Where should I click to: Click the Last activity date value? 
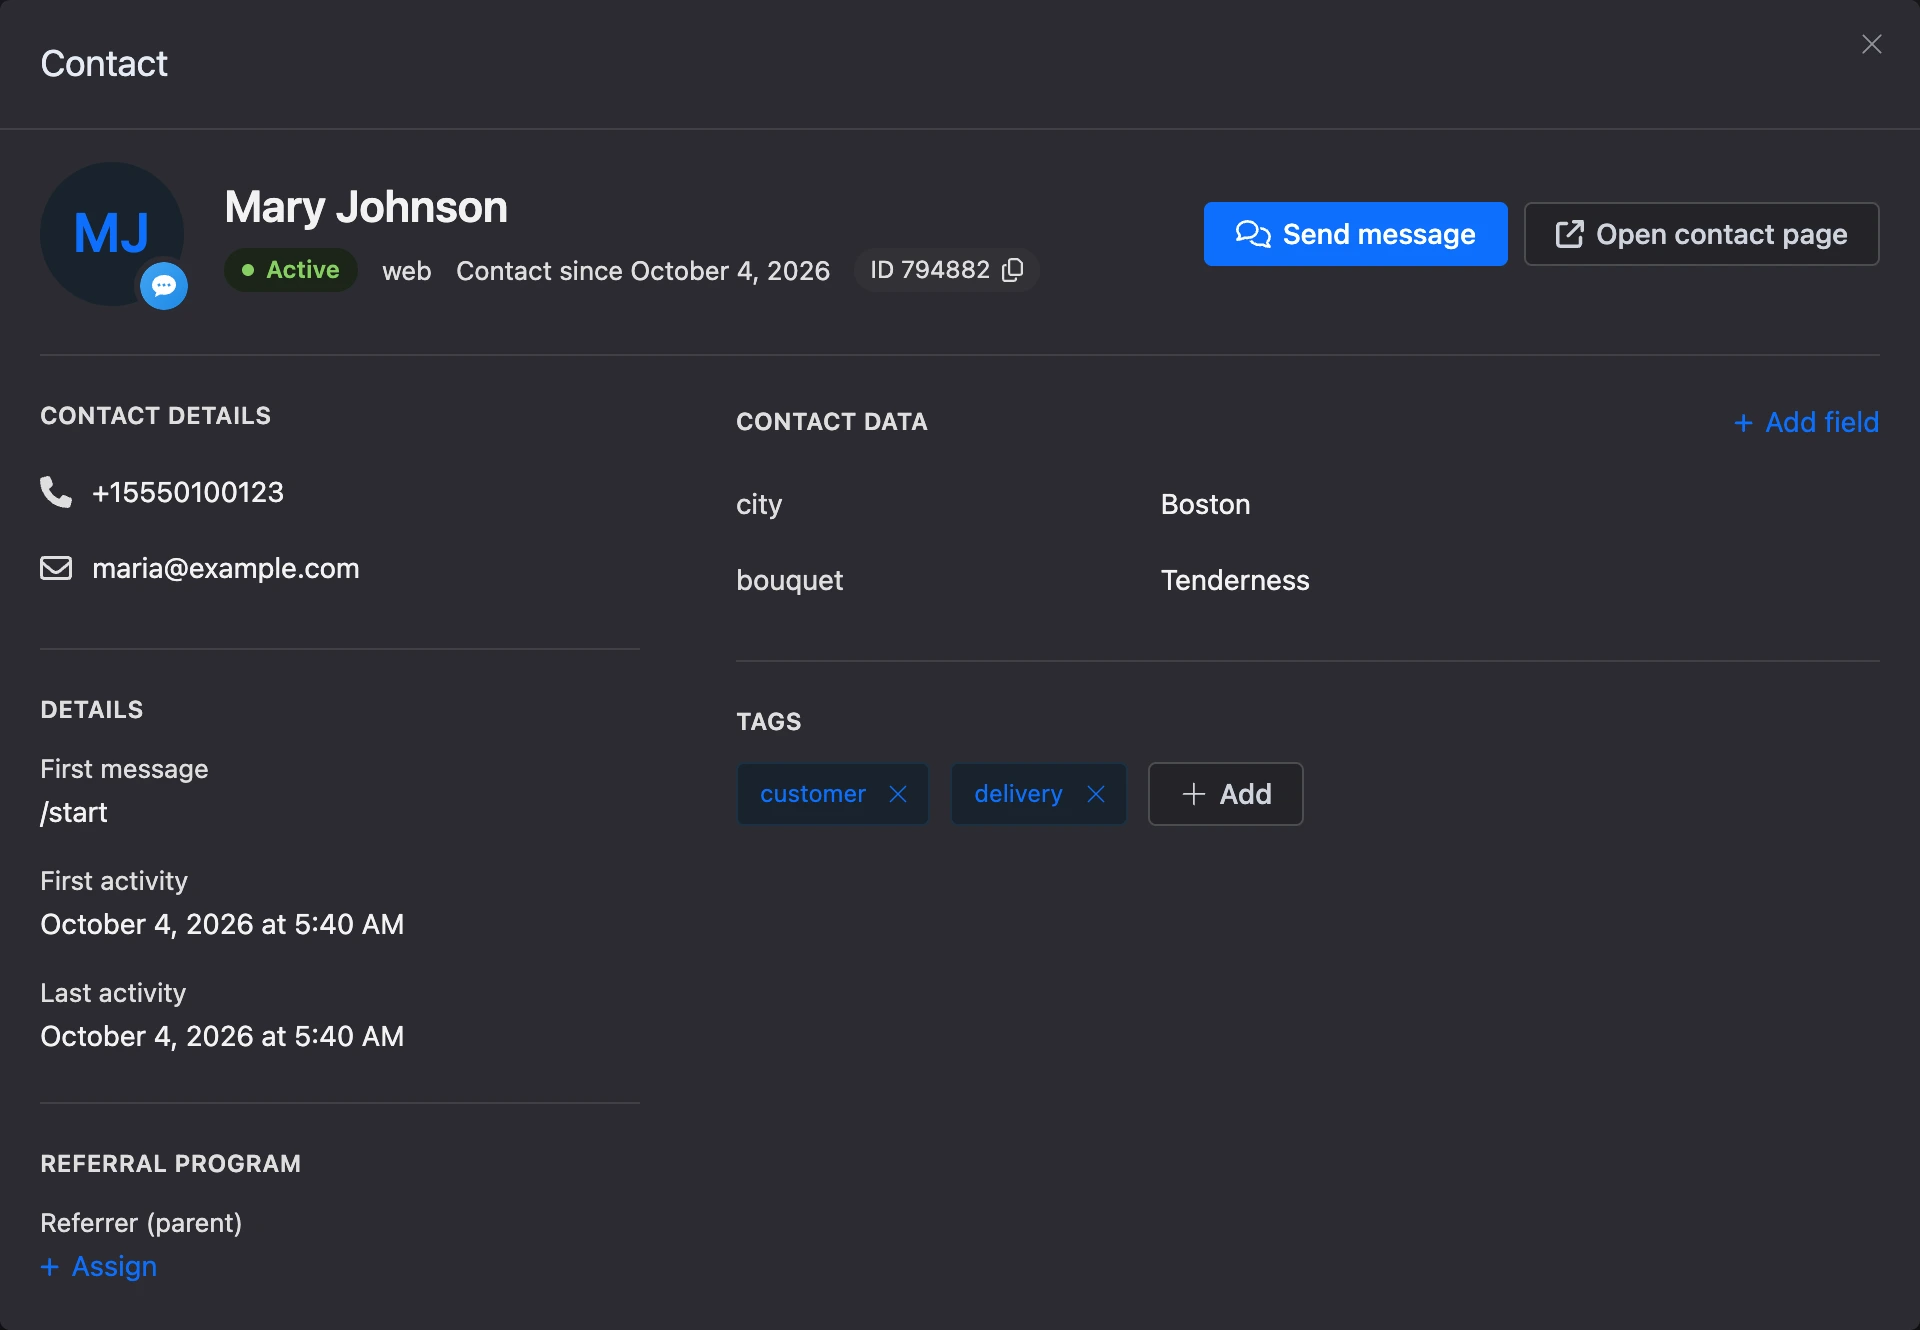222,1036
